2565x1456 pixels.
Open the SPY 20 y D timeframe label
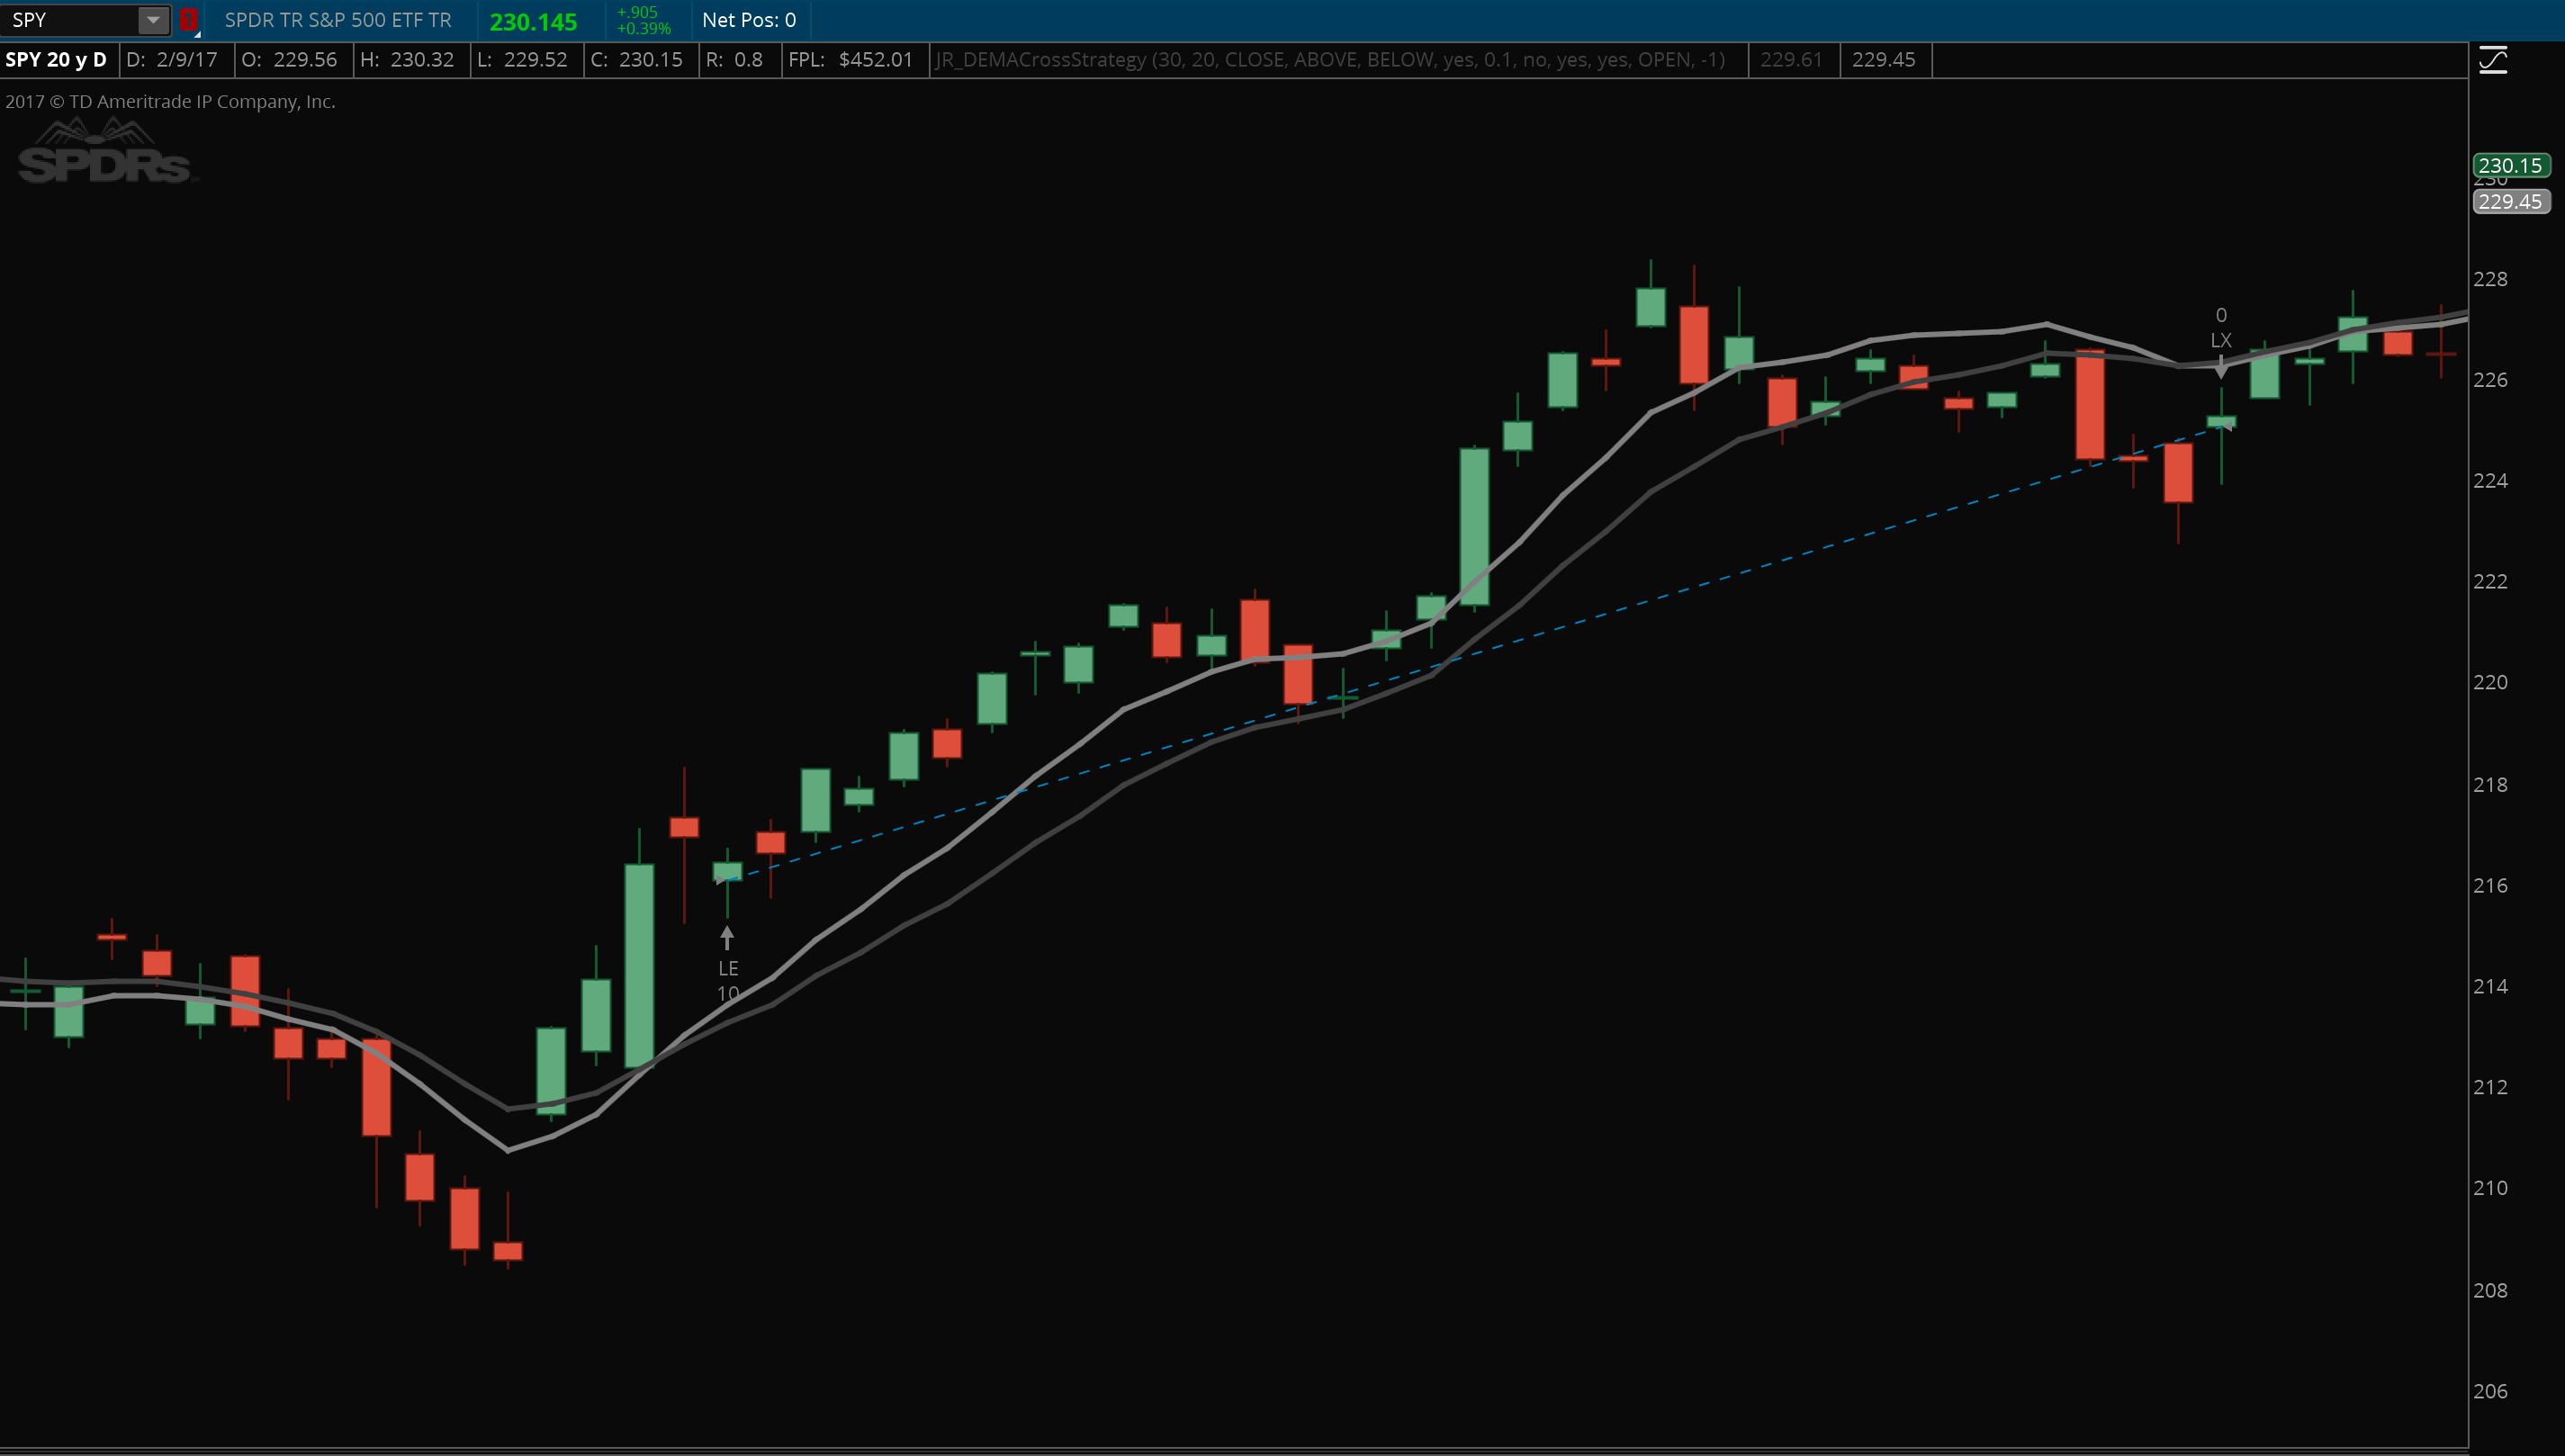[x=57, y=60]
